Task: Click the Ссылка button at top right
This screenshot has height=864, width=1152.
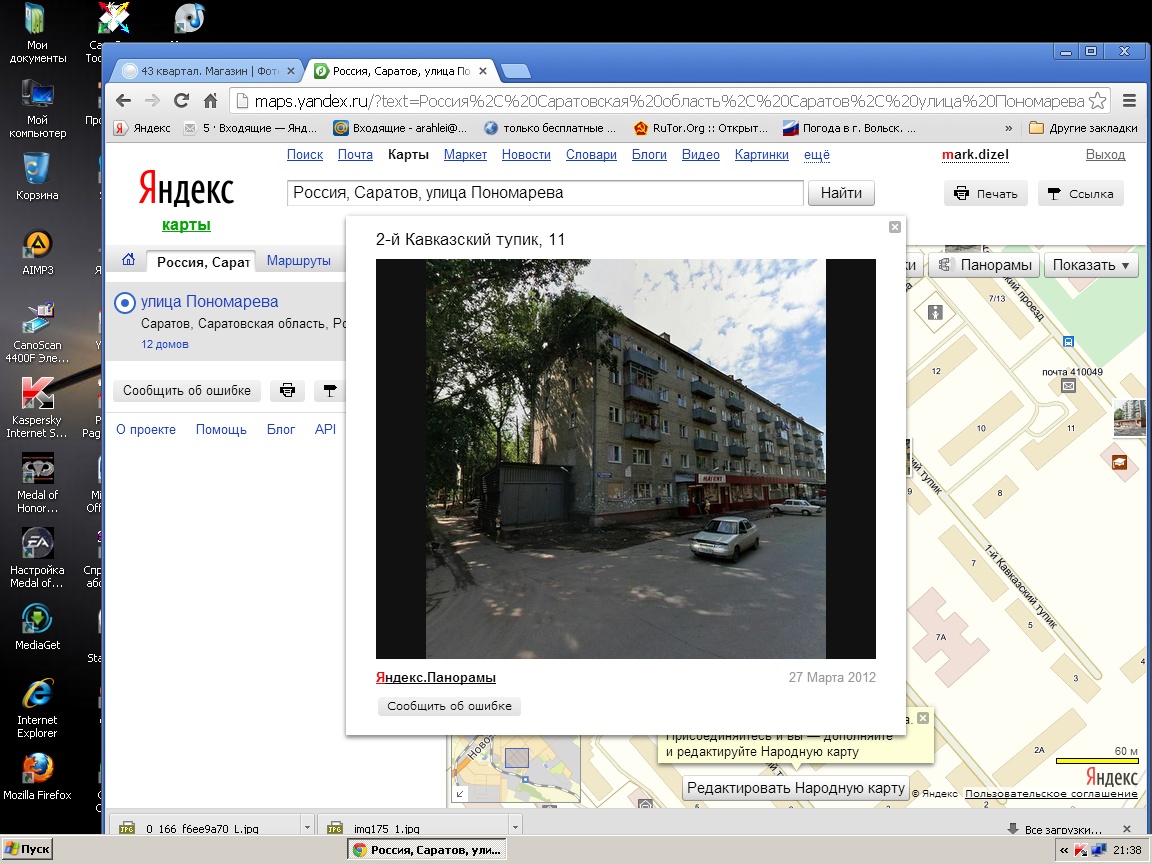Action: tap(1081, 194)
